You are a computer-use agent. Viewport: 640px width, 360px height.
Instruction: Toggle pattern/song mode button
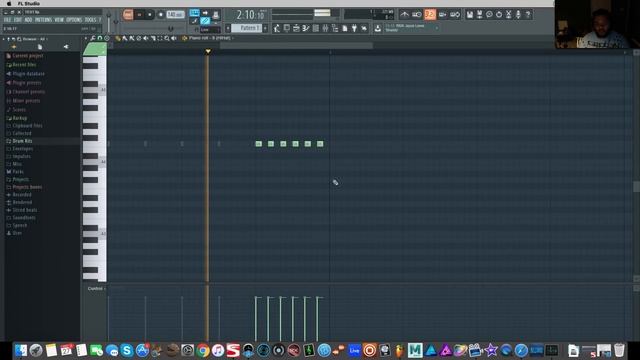[128, 15]
